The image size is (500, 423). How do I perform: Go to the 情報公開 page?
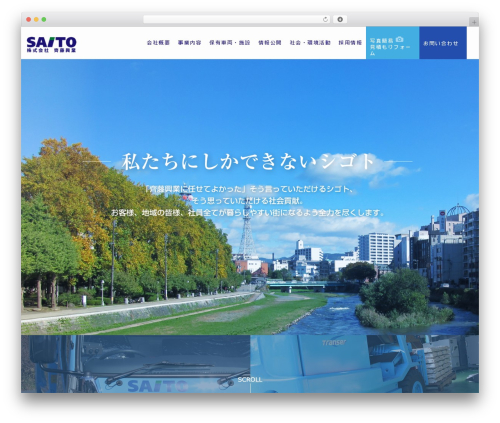click(270, 43)
